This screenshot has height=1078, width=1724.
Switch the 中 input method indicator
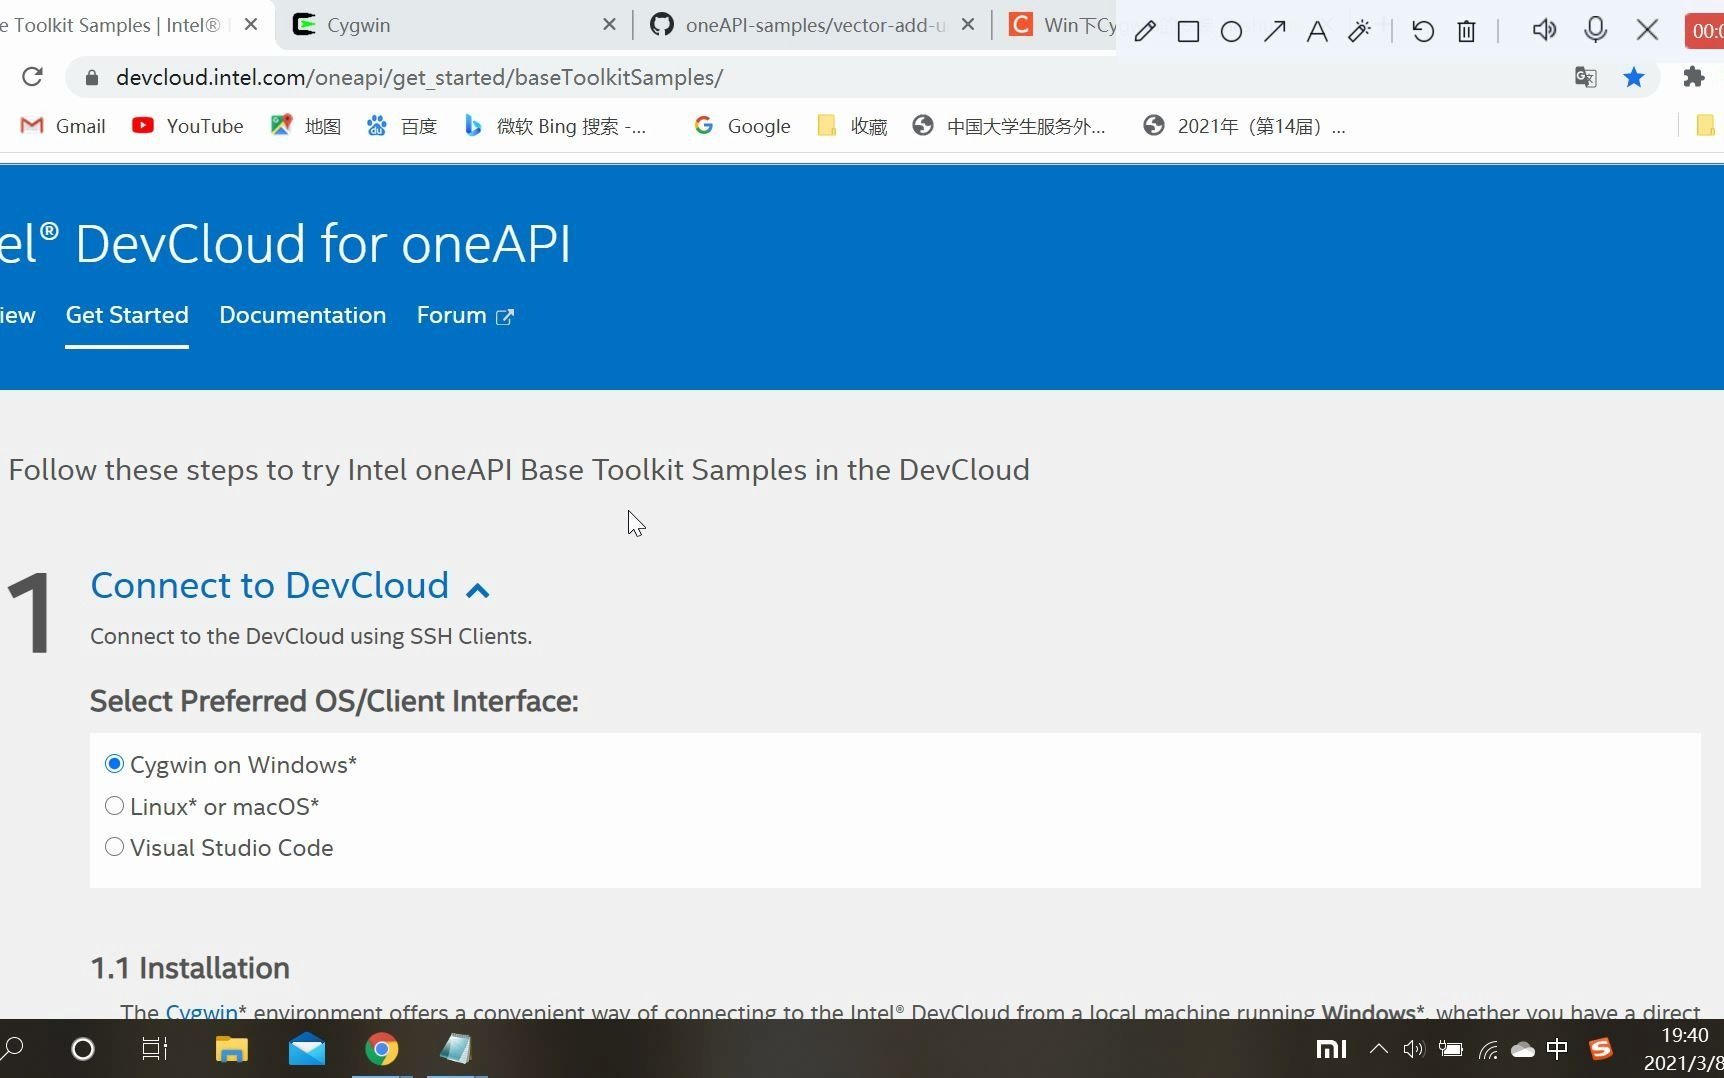tap(1557, 1049)
